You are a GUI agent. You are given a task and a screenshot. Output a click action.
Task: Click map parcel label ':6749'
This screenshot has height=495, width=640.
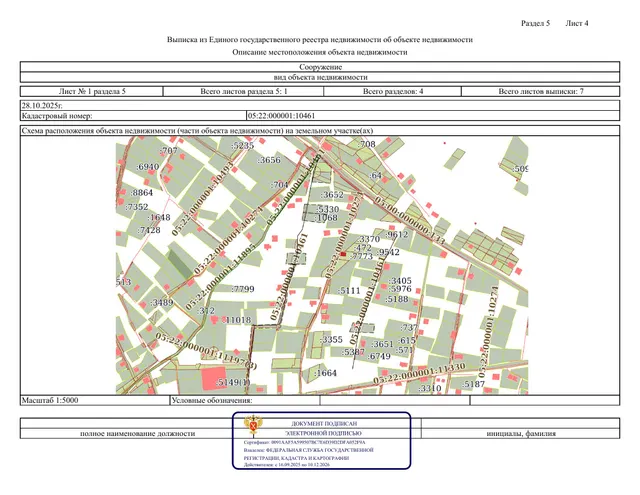(x=379, y=356)
